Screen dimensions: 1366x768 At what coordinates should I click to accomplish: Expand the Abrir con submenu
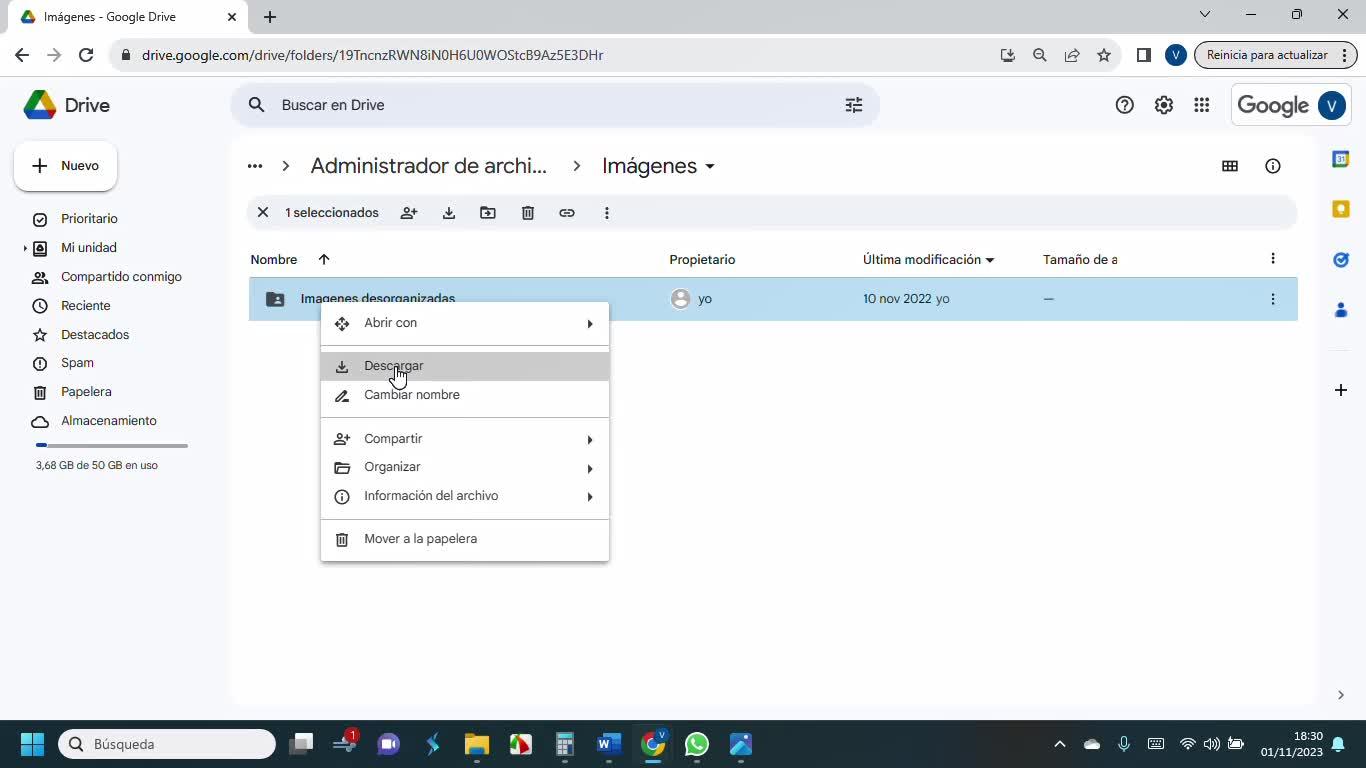click(x=465, y=323)
